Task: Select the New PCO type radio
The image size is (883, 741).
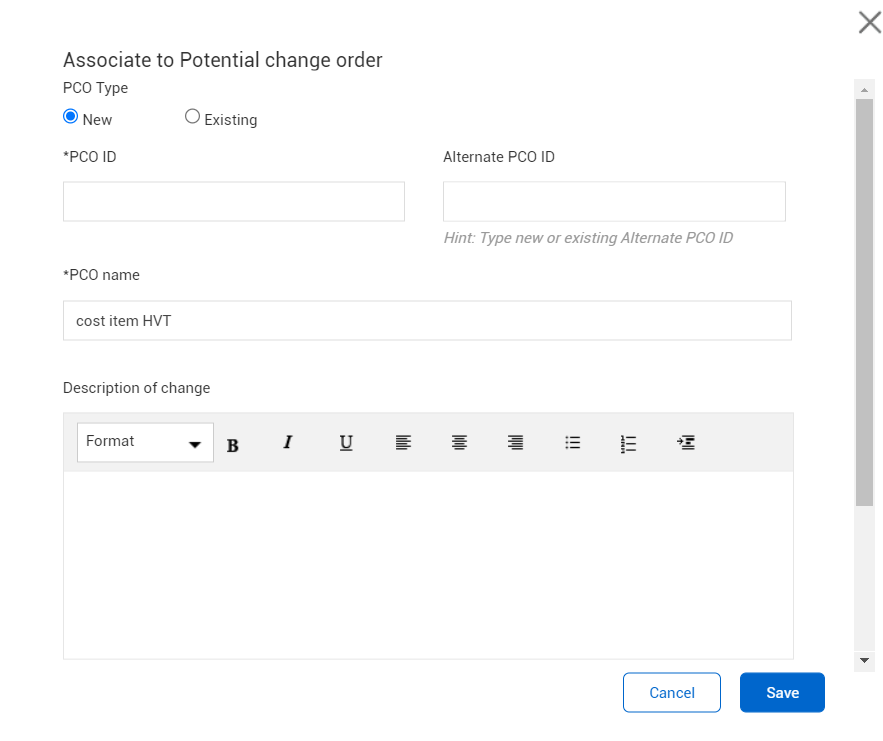Action: [70, 117]
